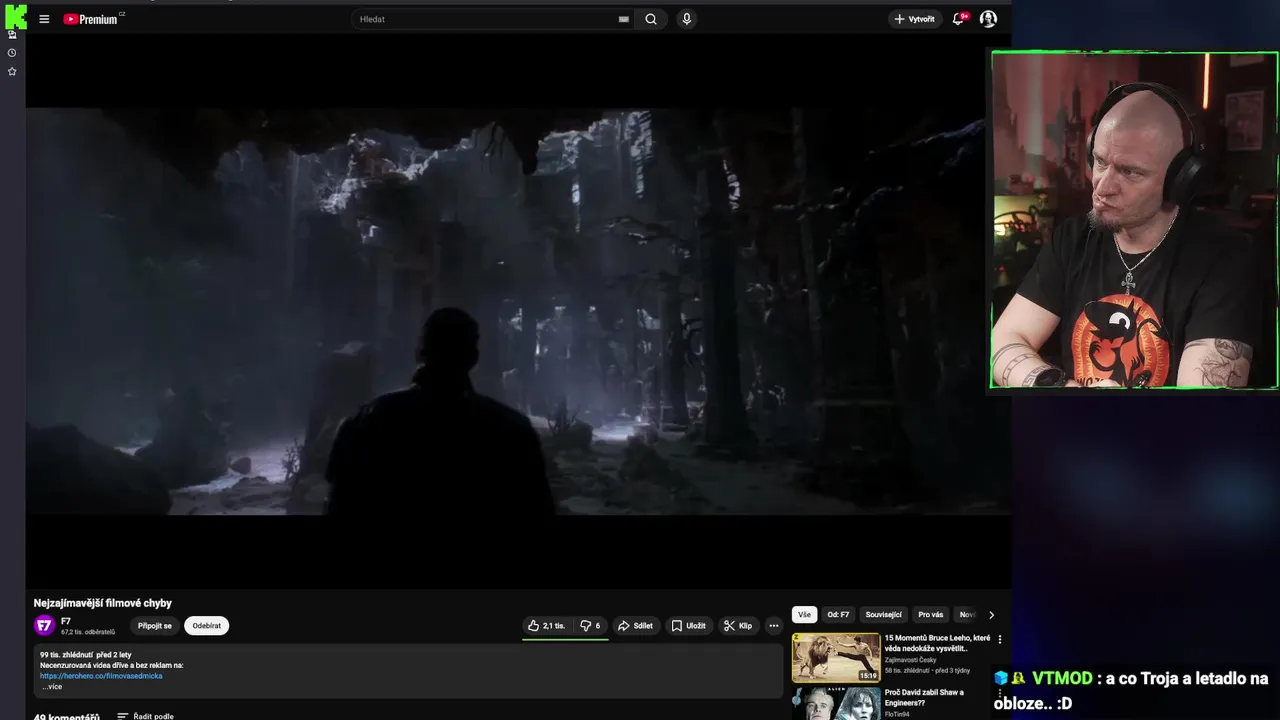Open the herohero.co/filmovasedmicka link

[101, 676]
